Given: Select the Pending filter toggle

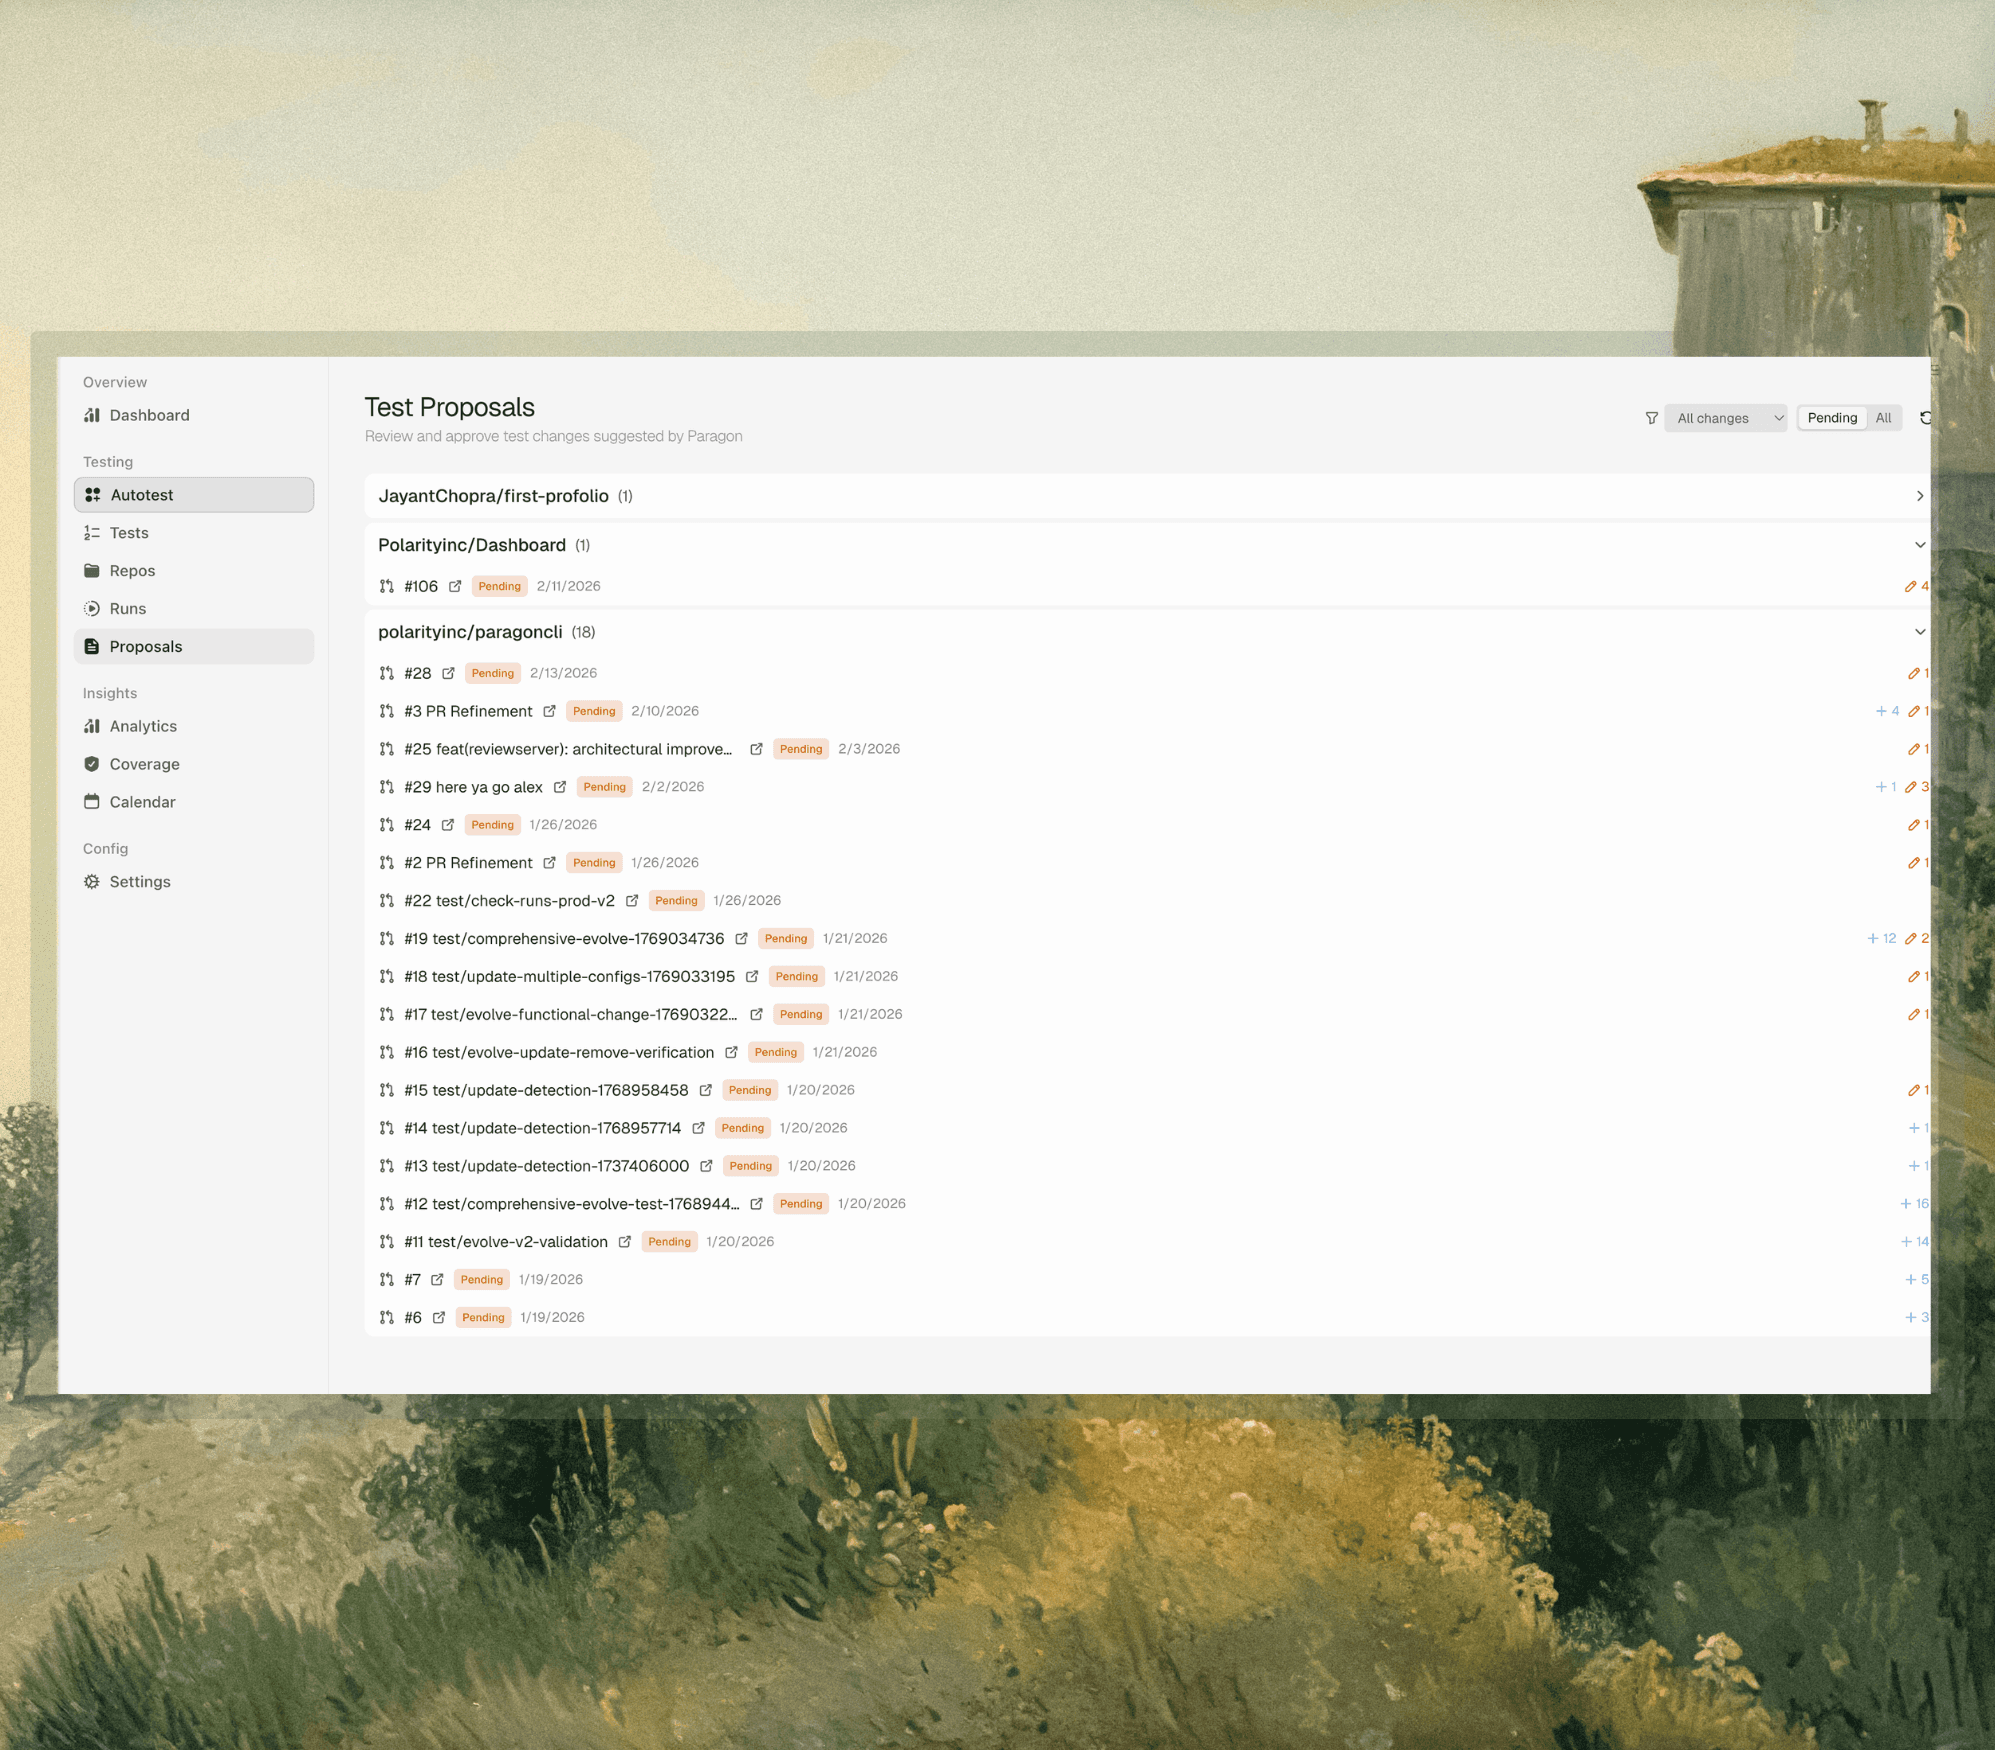Looking at the screenshot, I should click(x=1832, y=418).
